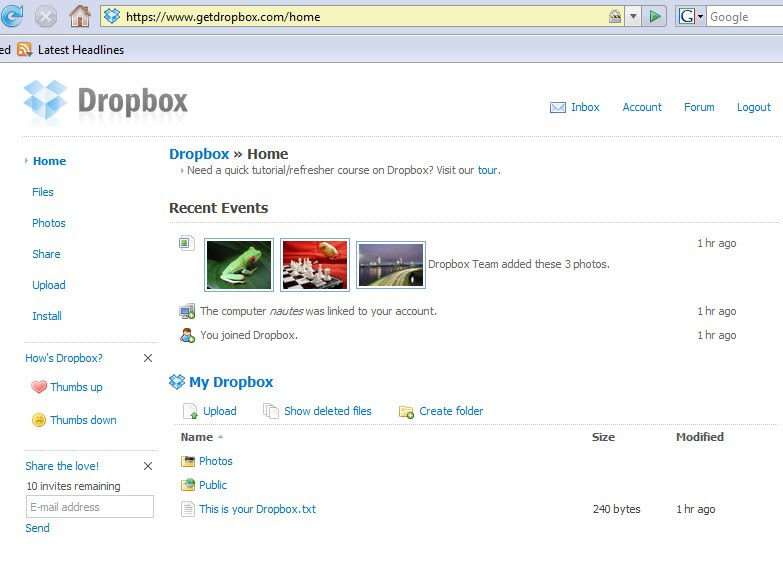The width and height of the screenshot is (783, 568).
Task: Click the photos event file icon
Action: [186, 243]
